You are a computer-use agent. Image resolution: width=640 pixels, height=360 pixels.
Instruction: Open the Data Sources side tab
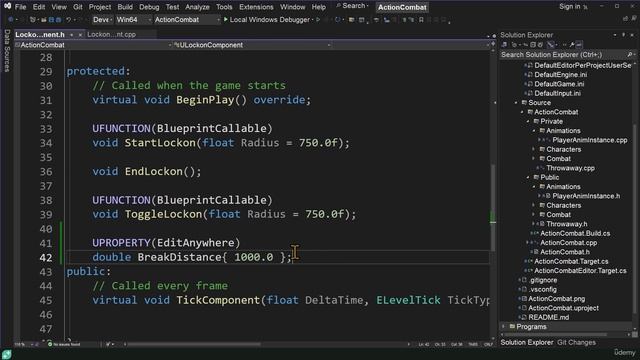pyautogui.click(x=7, y=51)
